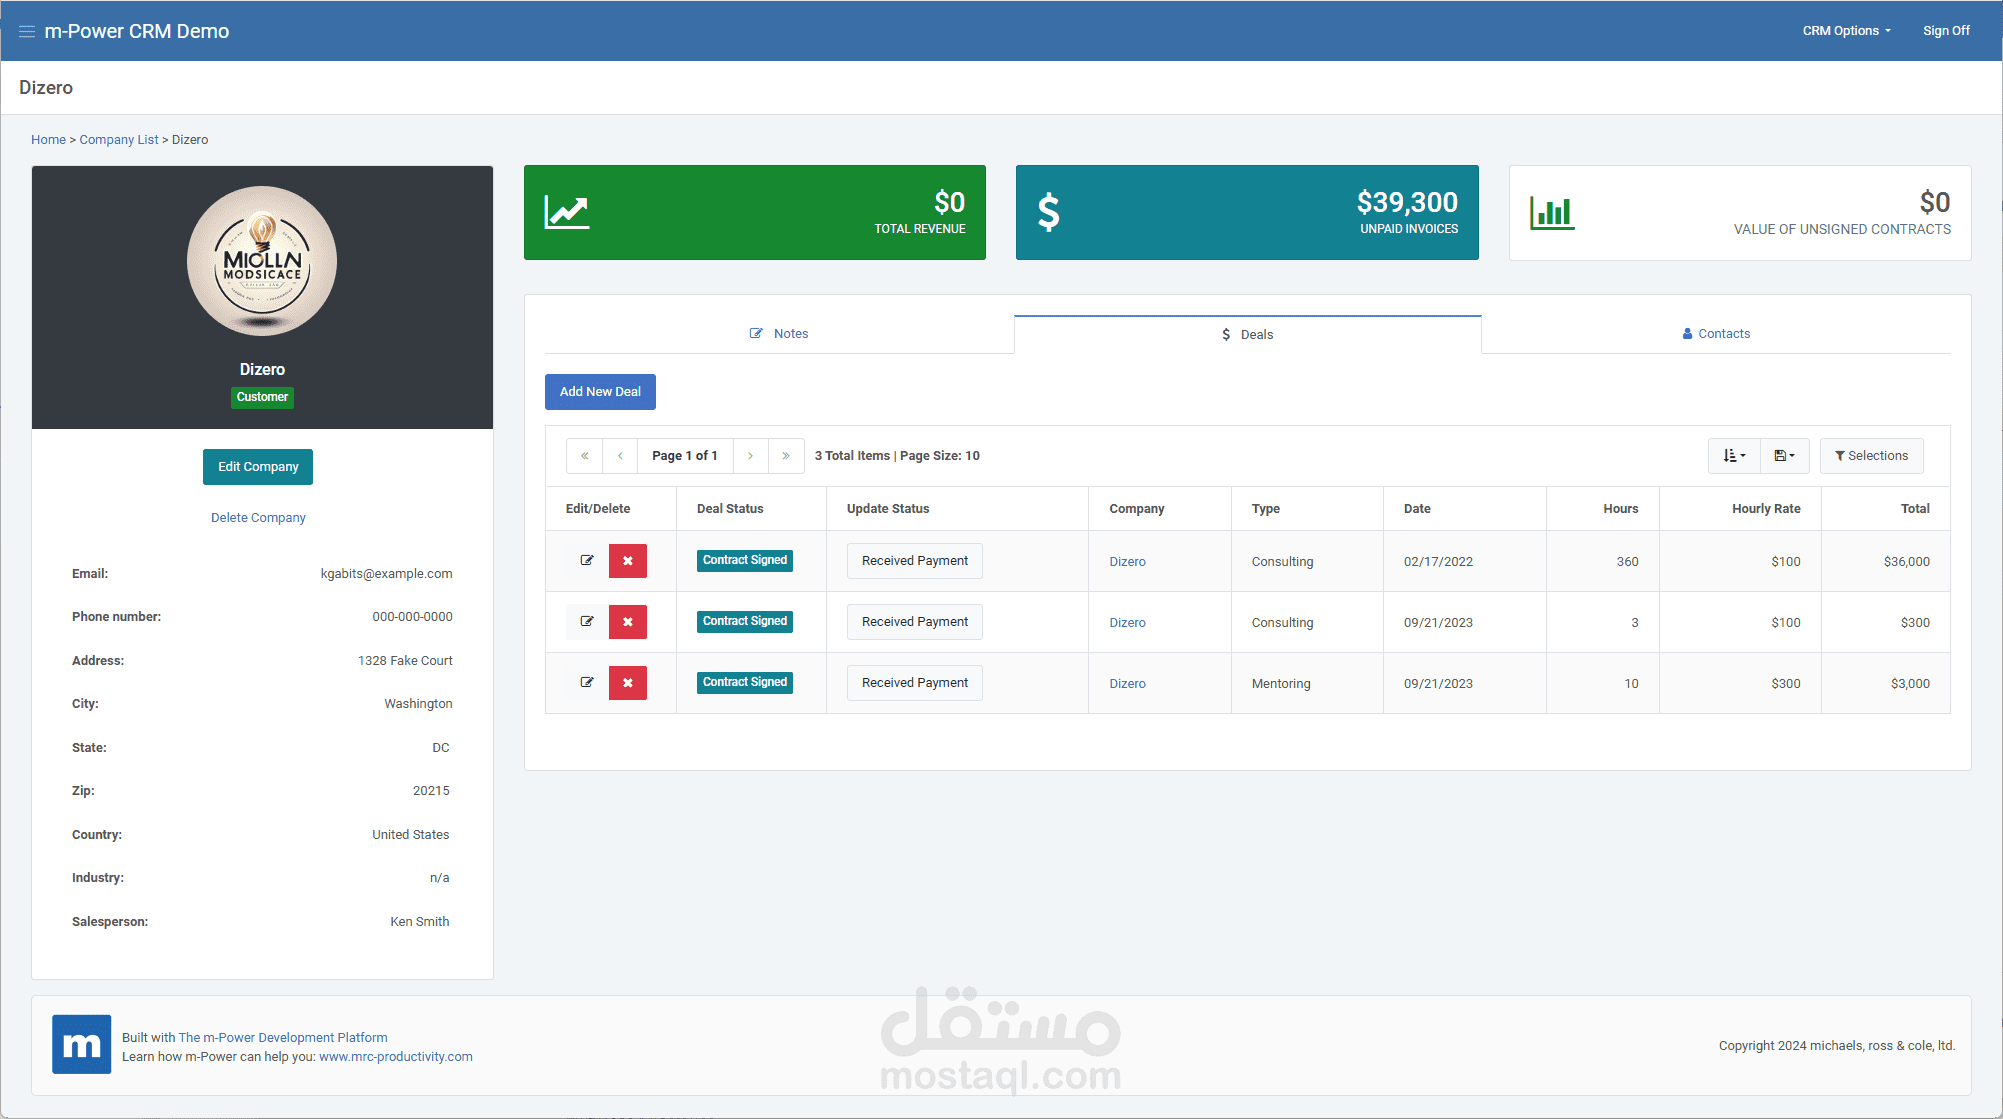Switch to the Contacts tab
2003x1119 pixels.
click(1716, 334)
